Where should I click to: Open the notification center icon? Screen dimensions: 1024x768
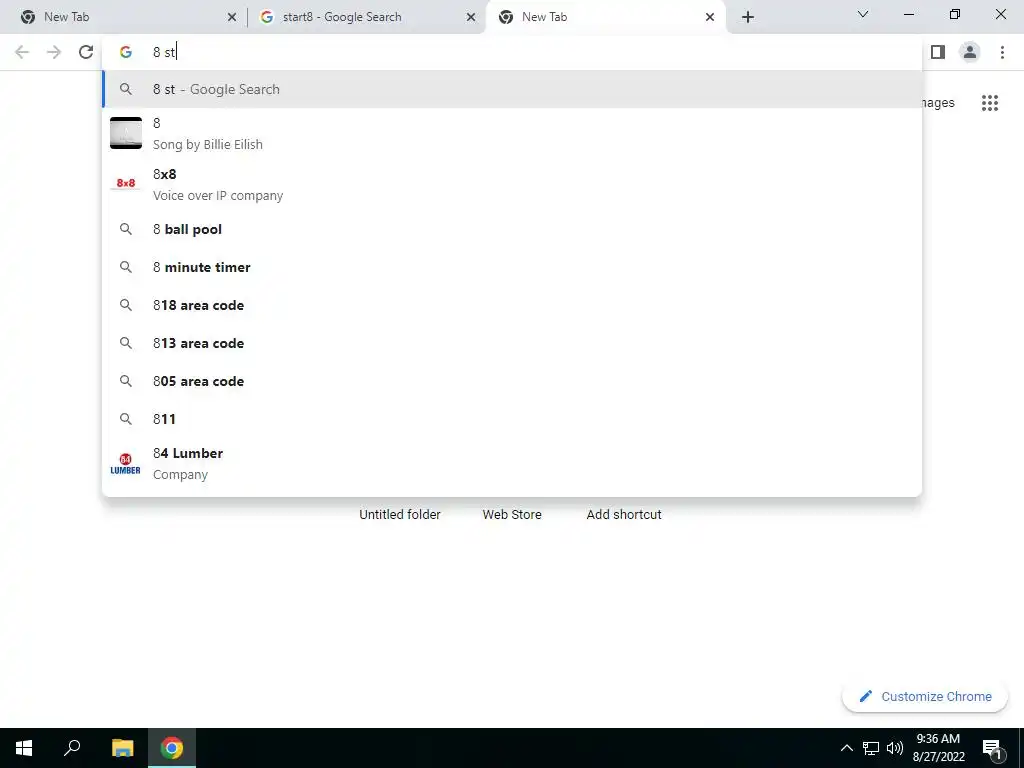992,749
